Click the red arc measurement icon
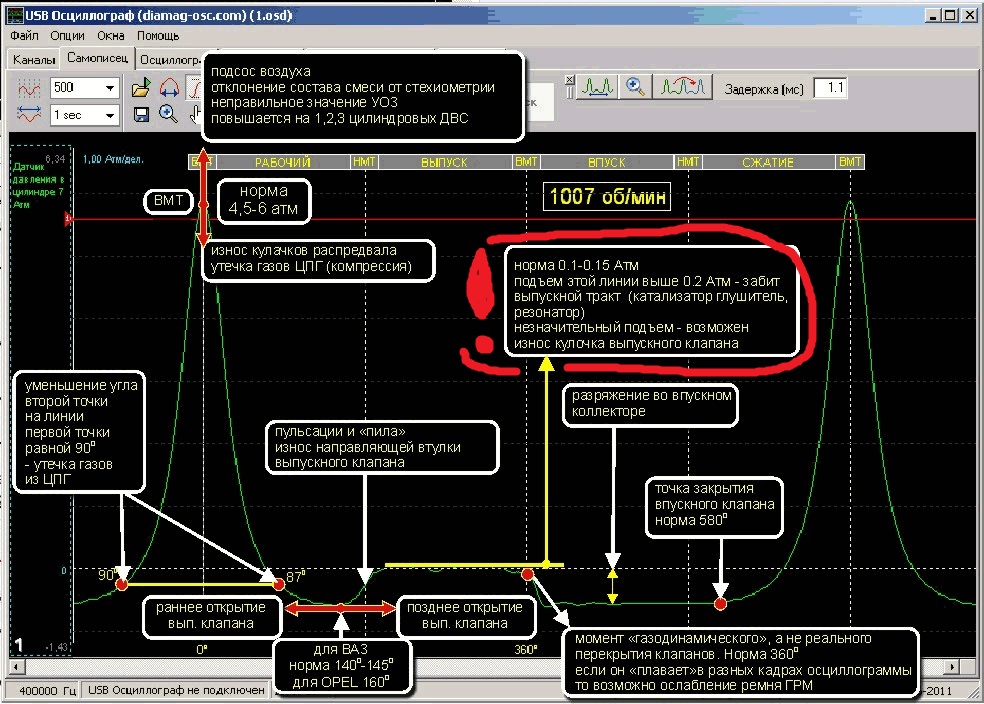 168,87
